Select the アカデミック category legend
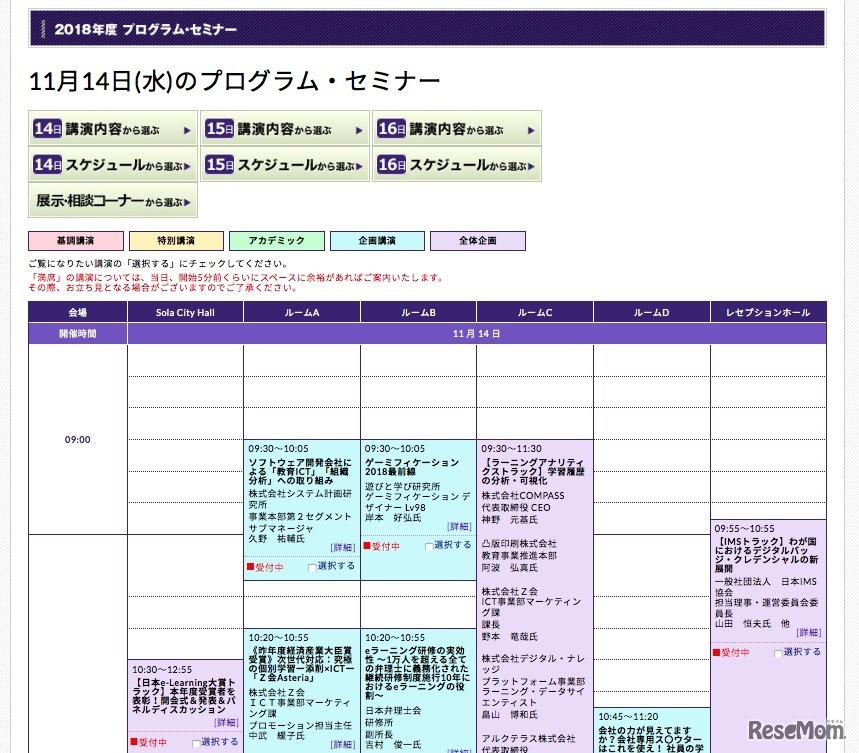 275,240
